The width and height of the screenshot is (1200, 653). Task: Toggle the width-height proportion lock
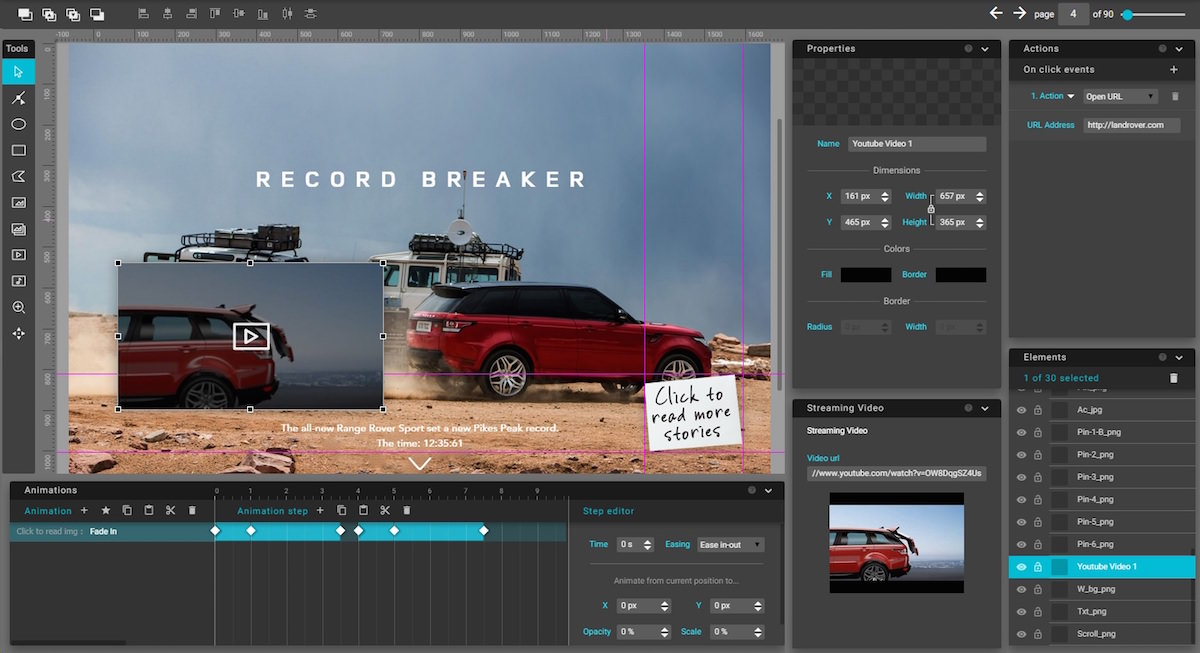[931, 209]
